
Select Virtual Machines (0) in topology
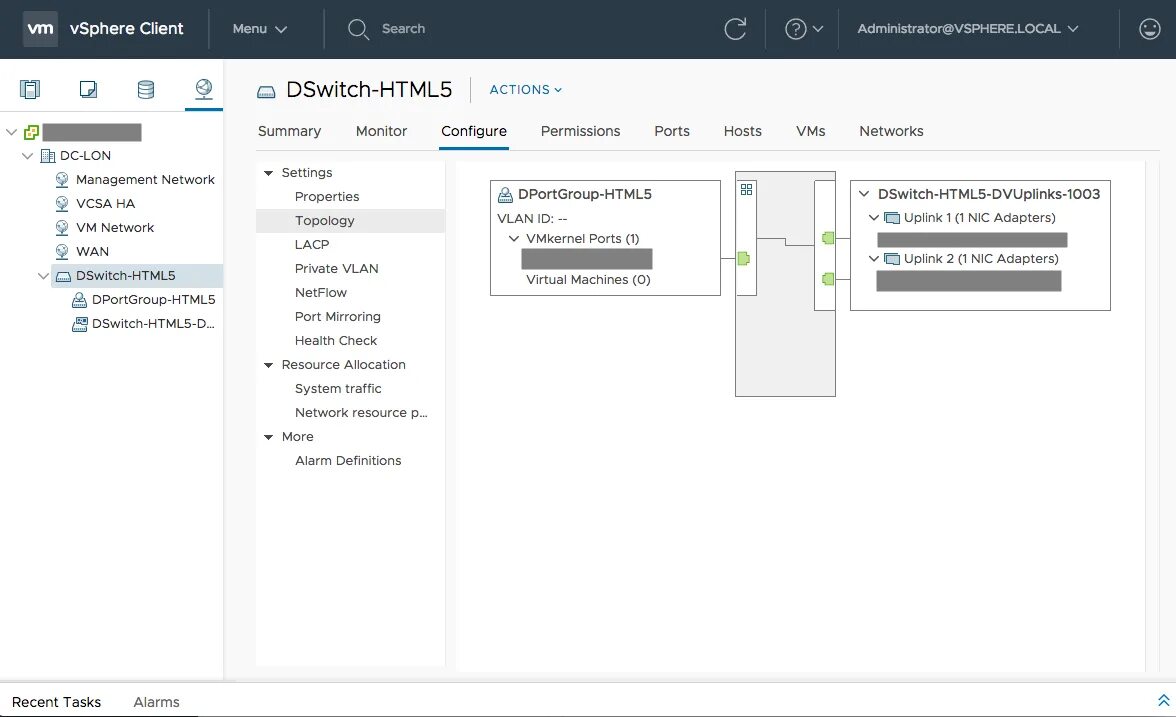(x=588, y=280)
